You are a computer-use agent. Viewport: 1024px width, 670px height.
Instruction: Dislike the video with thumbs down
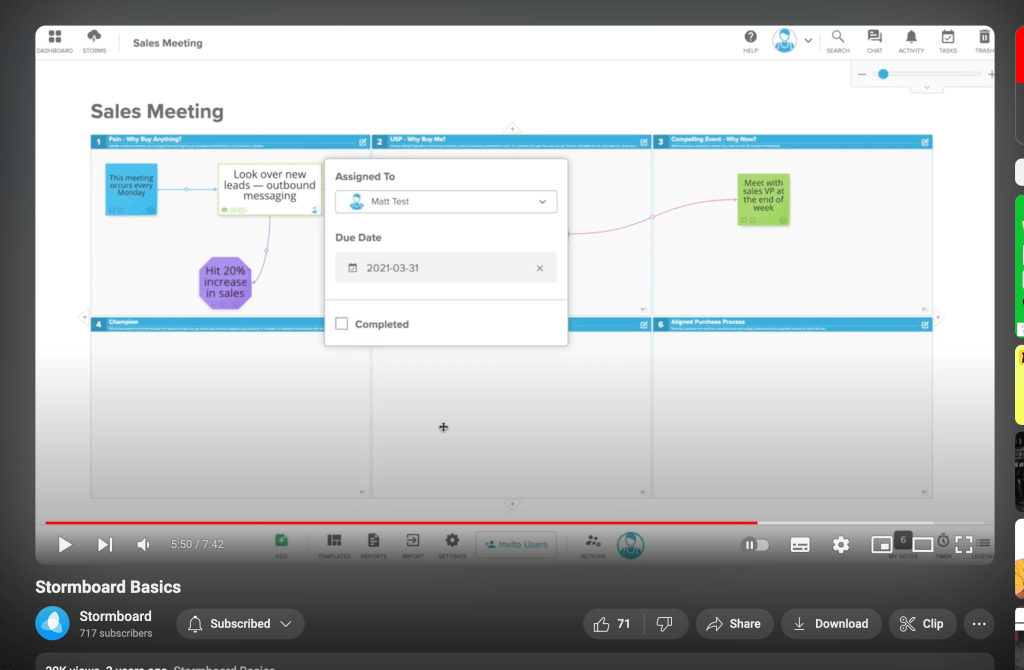point(665,624)
